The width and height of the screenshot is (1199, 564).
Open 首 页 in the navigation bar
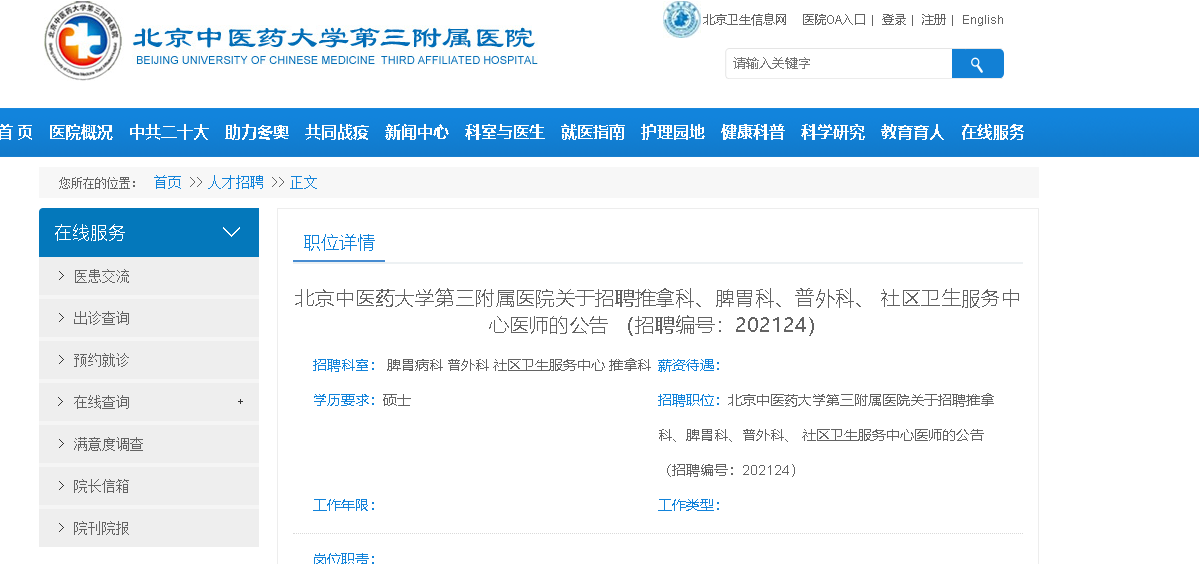pyautogui.click(x=15, y=132)
